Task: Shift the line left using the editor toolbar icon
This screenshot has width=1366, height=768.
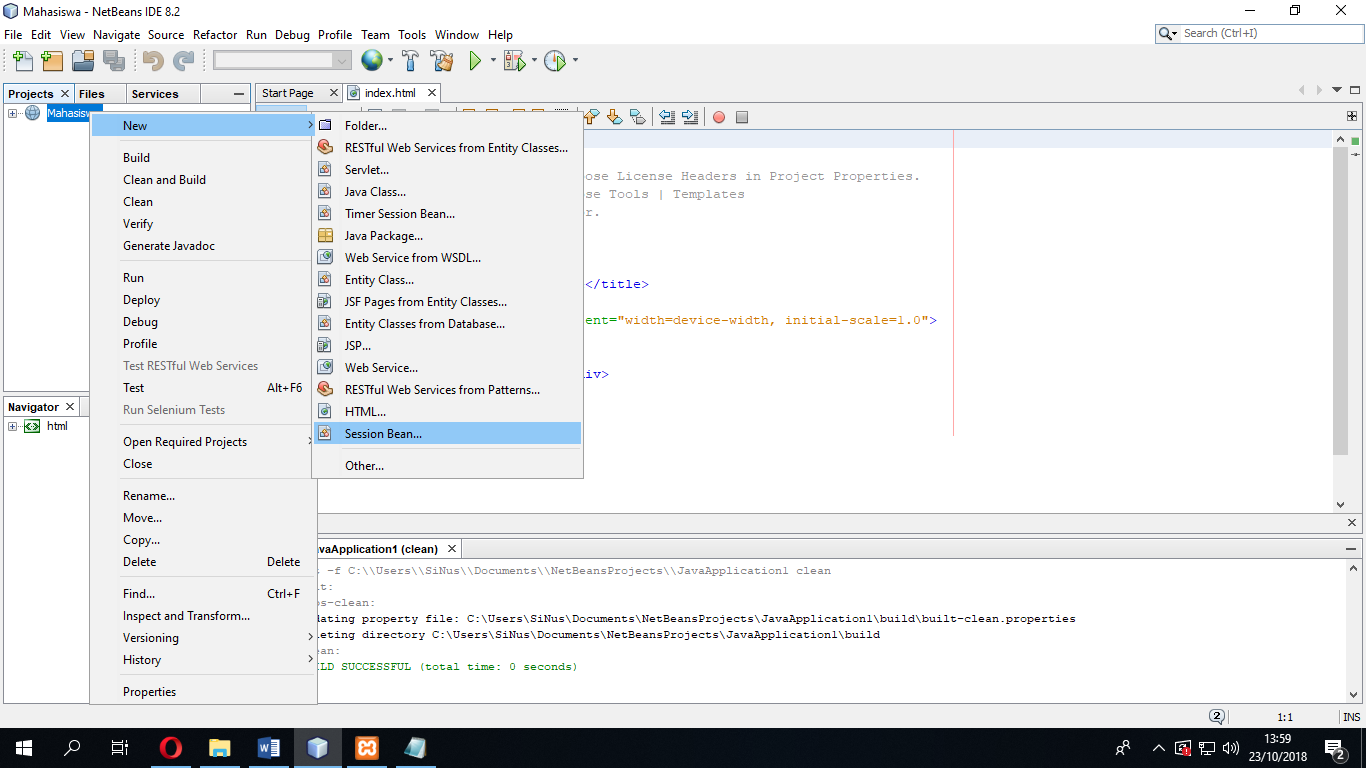Action: (x=668, y=117)
